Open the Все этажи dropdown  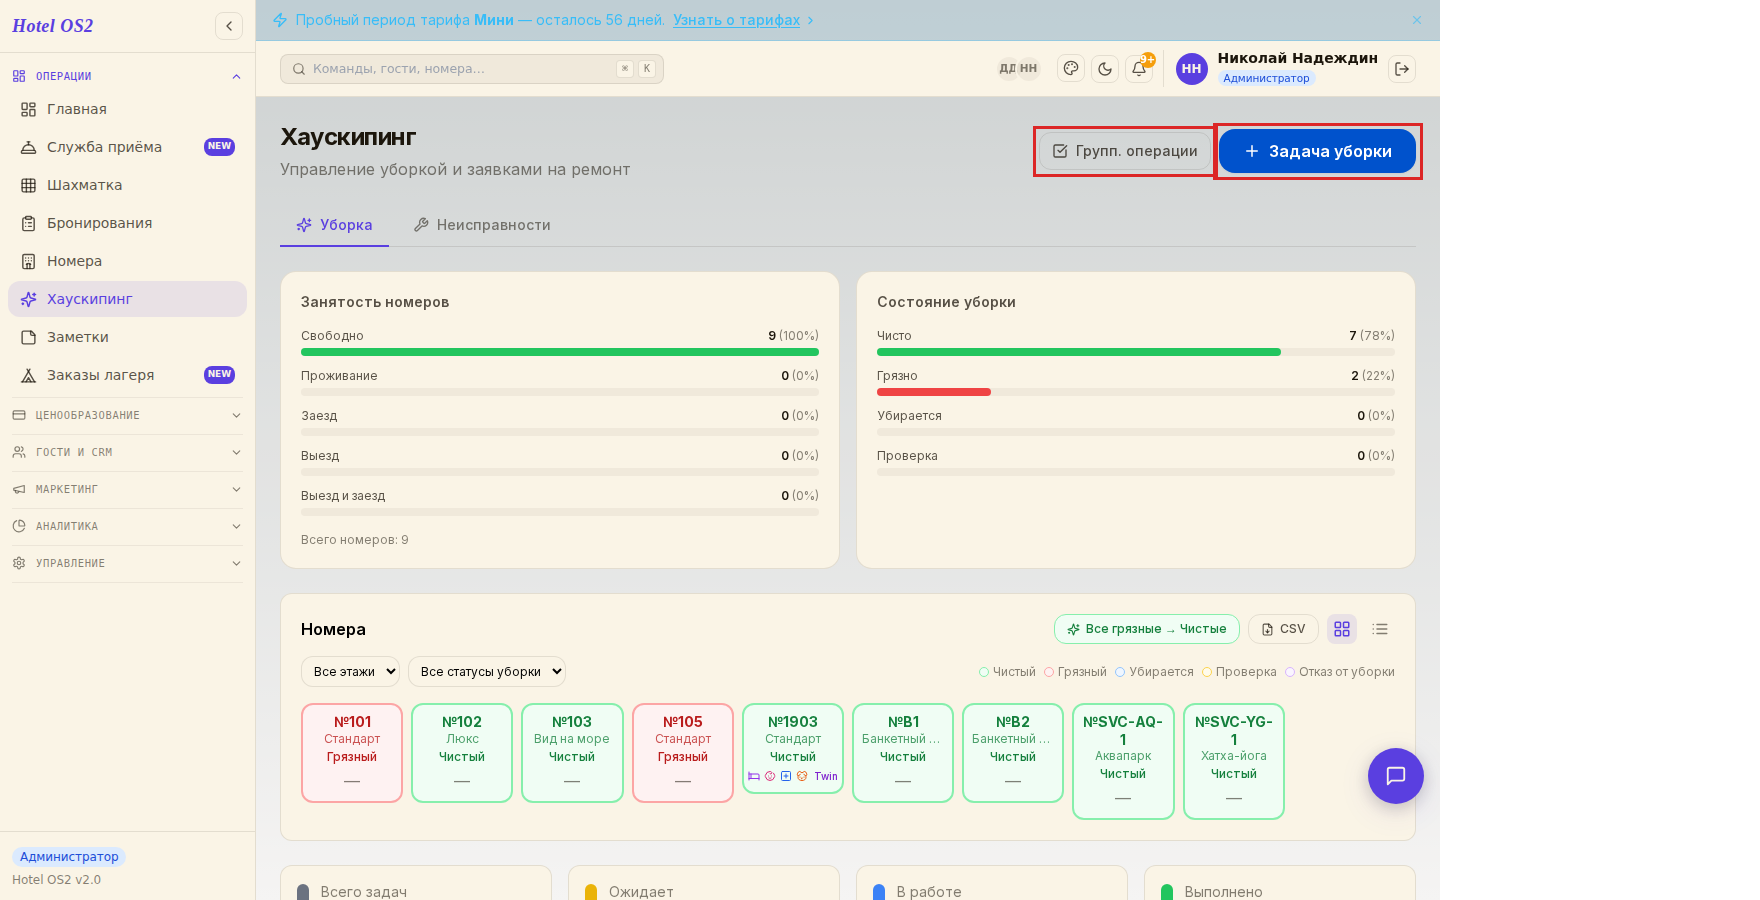point(350,672)
